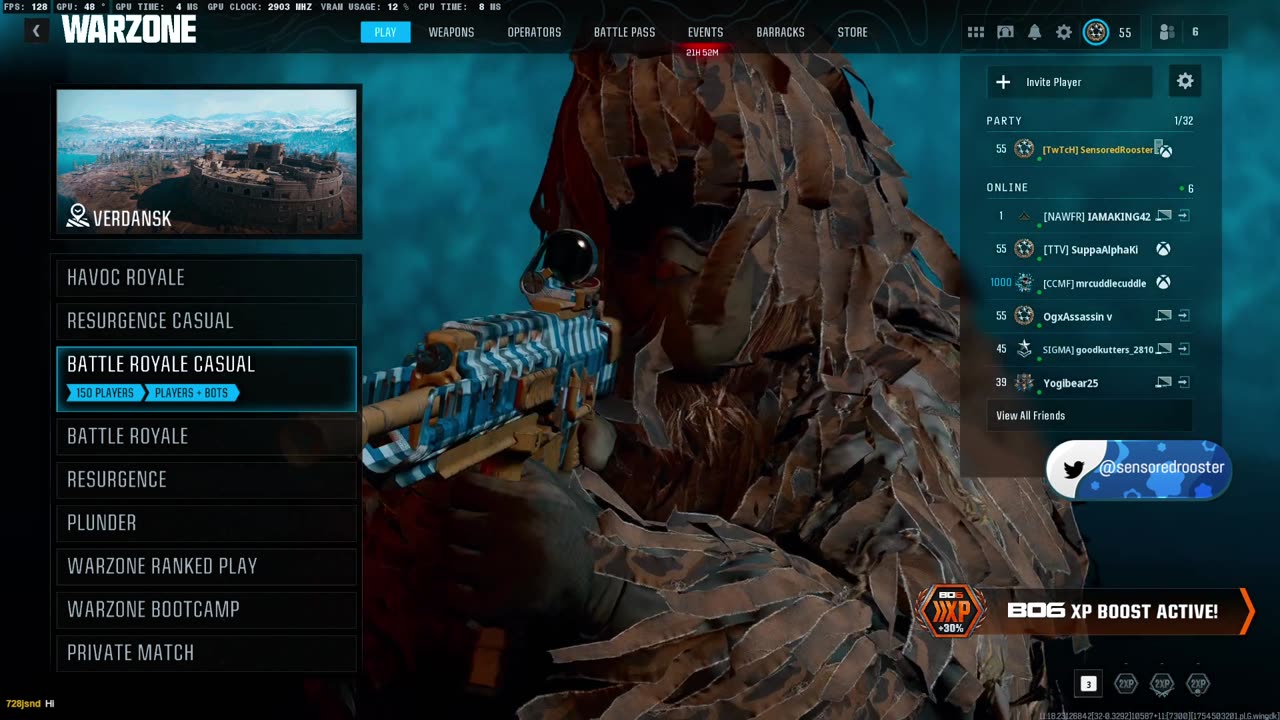Click the rank emblem next to goodkutters_2810
Image resolution: width=1280 pixels, height=720 pixels.
click(x=1024, y=349)
